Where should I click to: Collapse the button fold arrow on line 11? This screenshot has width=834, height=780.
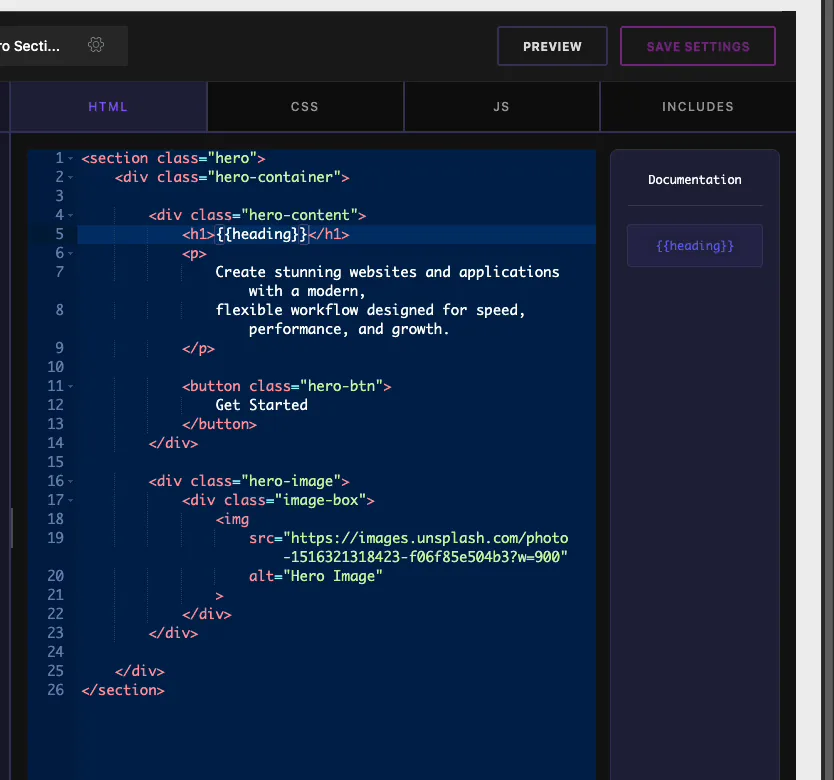pos(71,387)
